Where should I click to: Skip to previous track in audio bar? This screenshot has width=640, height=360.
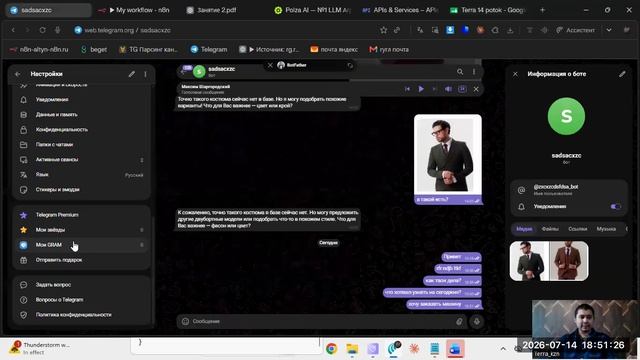pyautogui.click(x=407, y=89)
